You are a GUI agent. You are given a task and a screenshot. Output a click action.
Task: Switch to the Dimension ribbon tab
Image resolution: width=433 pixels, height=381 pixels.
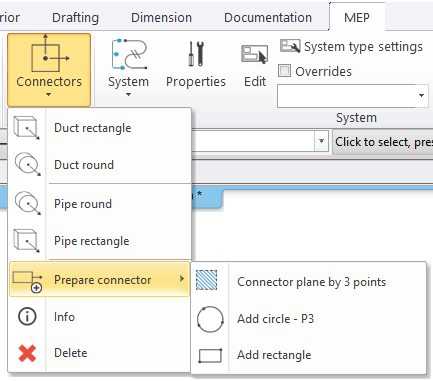[161, 17]
